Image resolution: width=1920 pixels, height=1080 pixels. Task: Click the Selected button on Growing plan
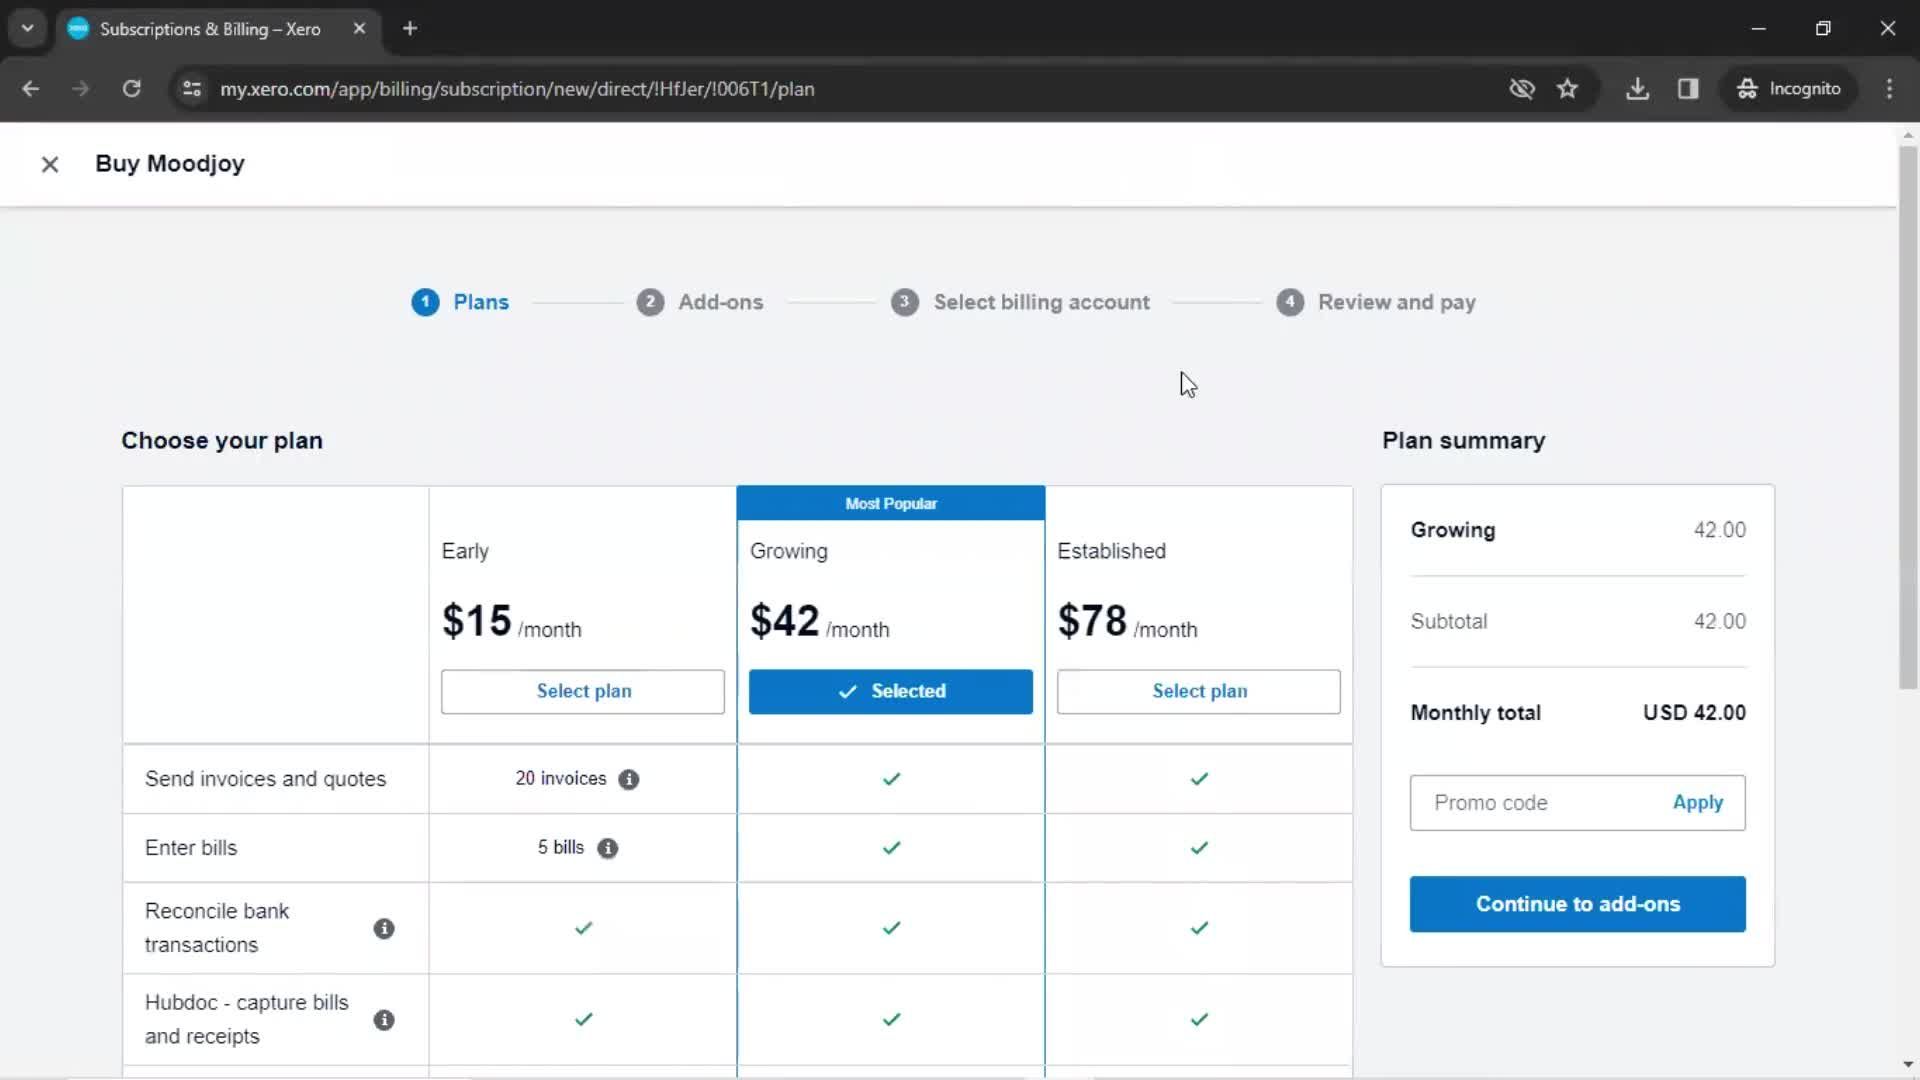click(x=891, y=692)
